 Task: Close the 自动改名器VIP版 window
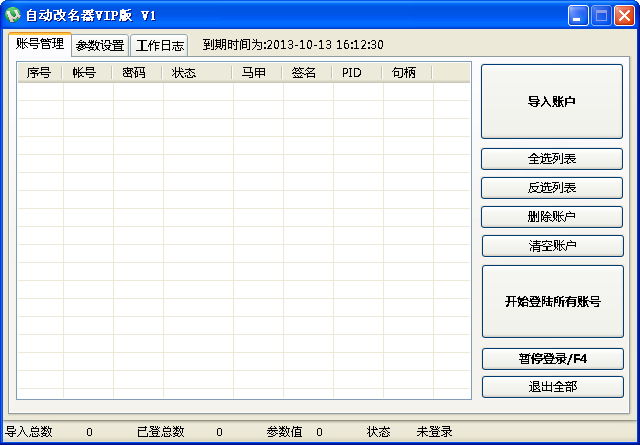click(x=624, y=16)
